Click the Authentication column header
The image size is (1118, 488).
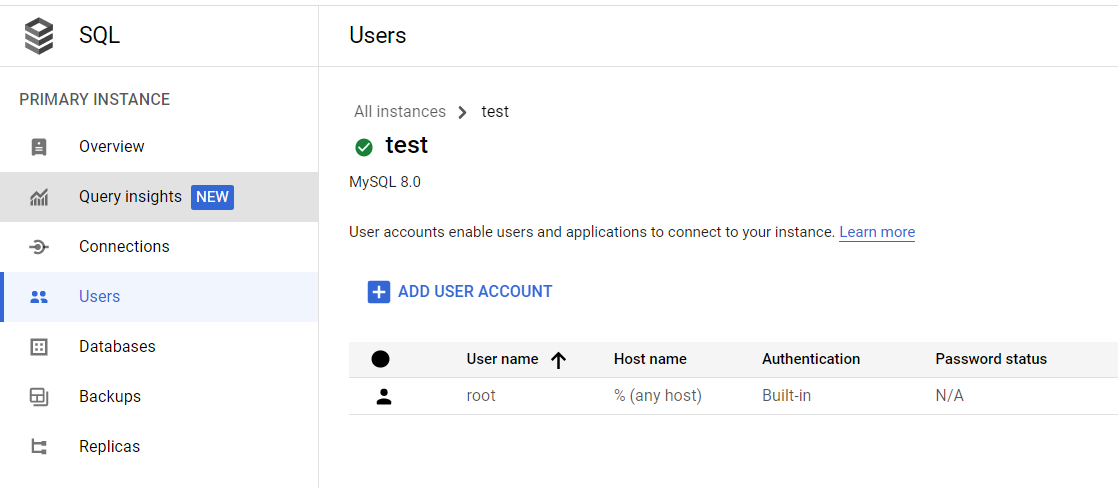811,360
